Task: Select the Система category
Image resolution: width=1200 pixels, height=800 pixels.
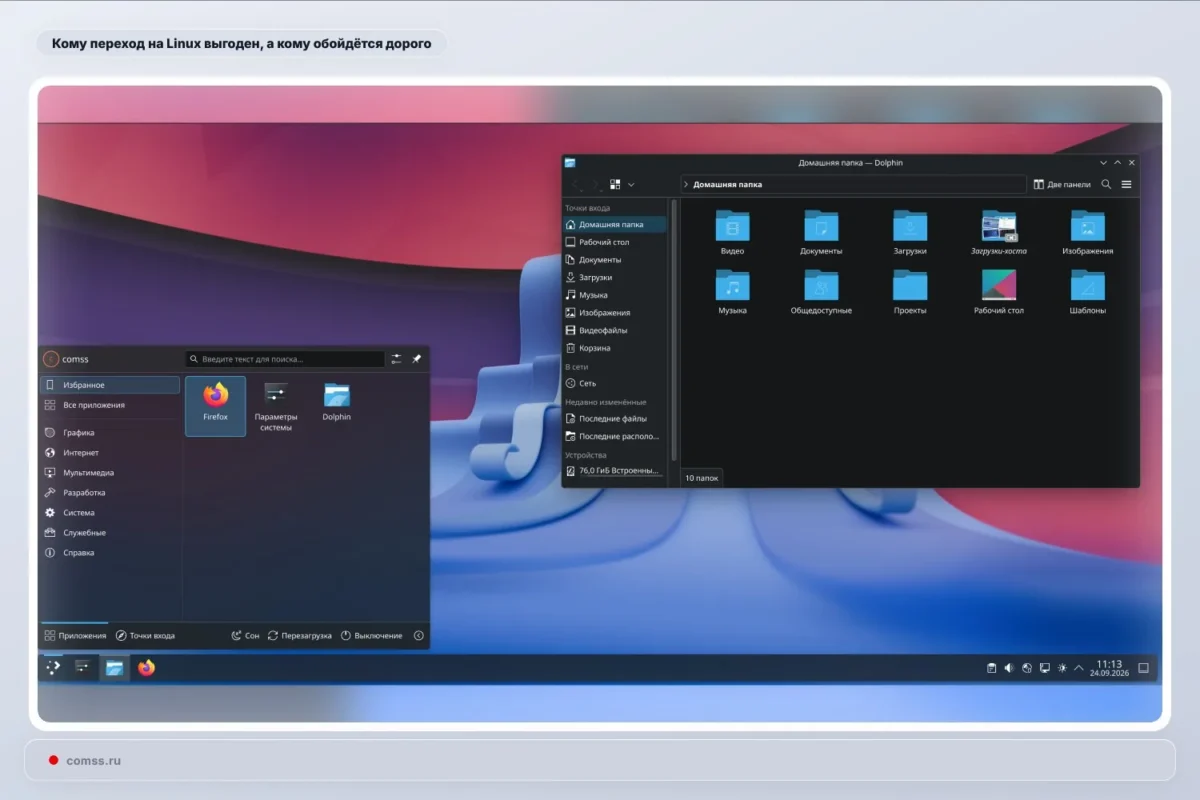Action: 110,513
